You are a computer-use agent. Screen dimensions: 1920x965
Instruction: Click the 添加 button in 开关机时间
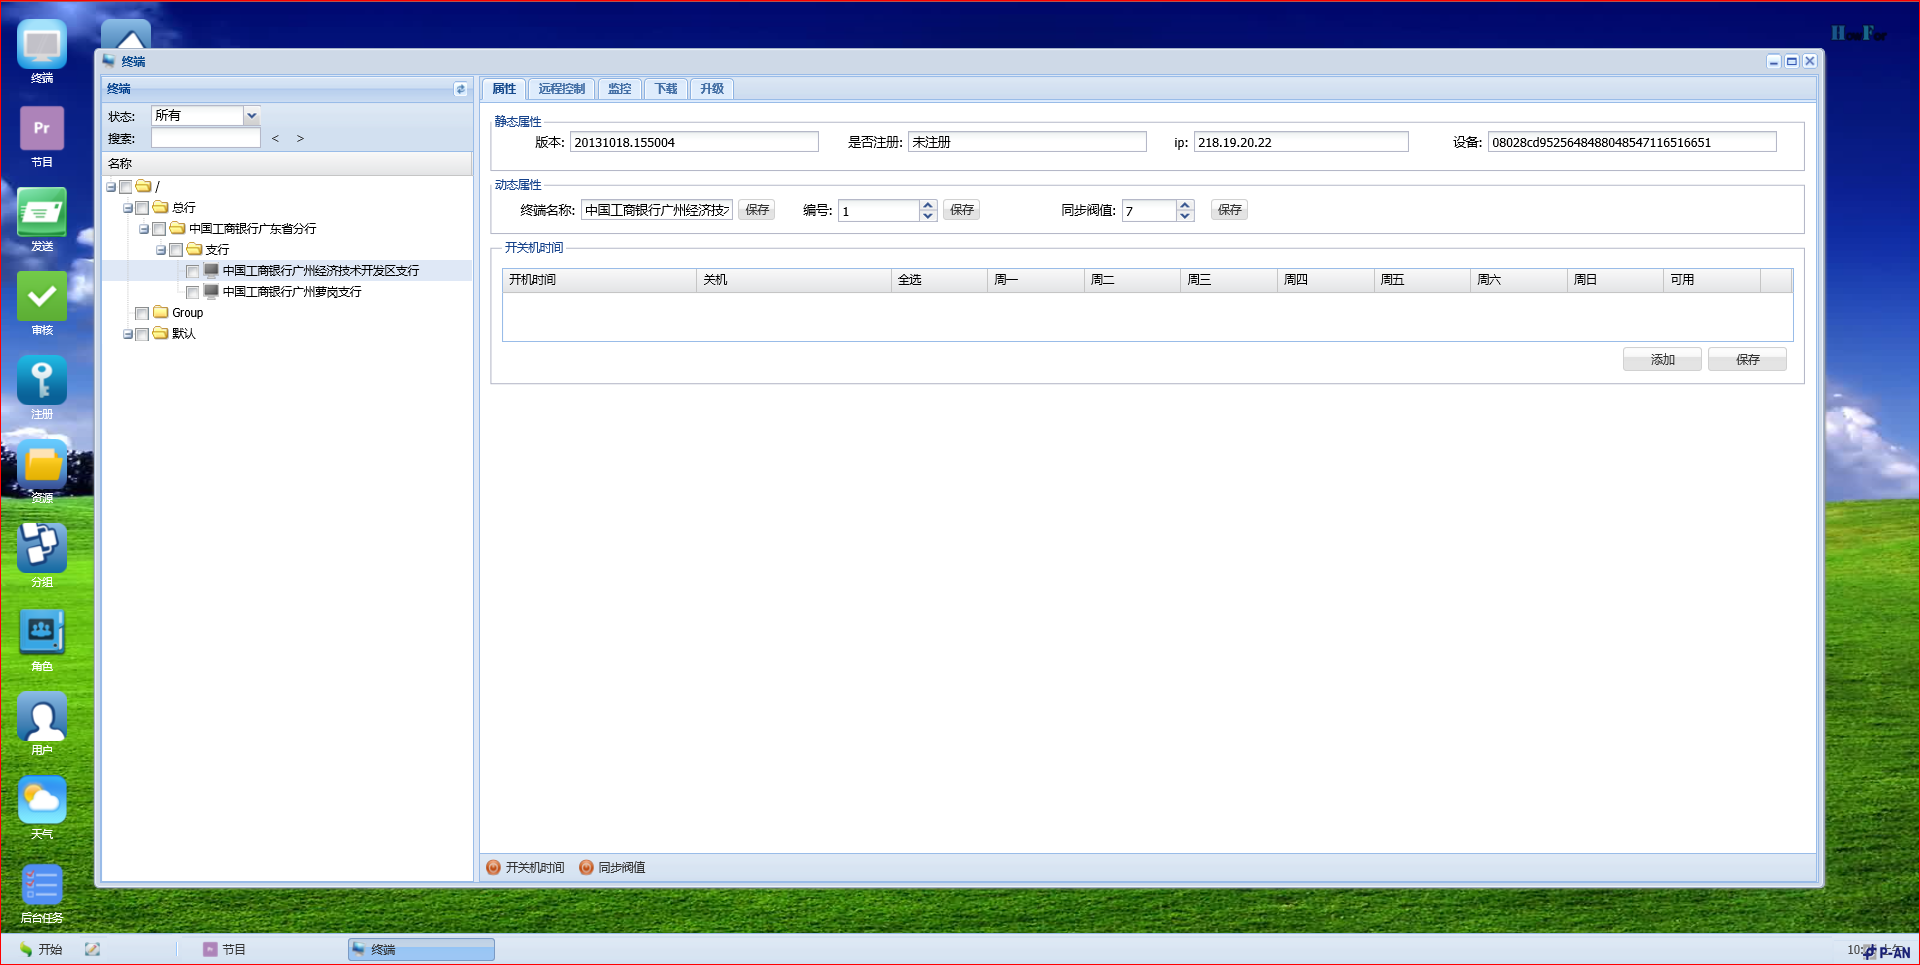coord(1661,360)
